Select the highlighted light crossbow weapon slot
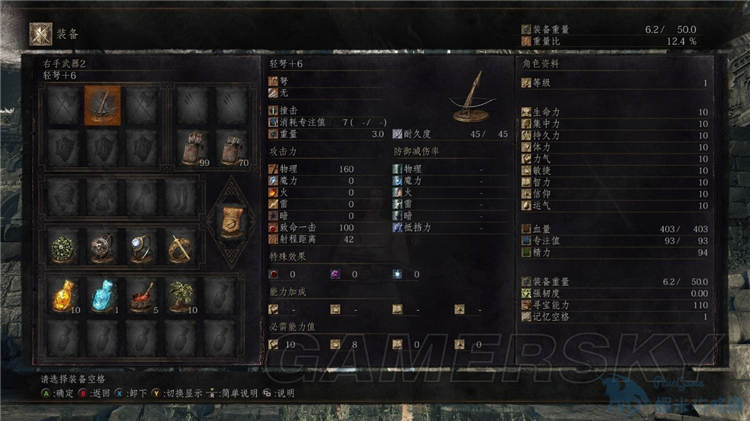 click(102, 106)
